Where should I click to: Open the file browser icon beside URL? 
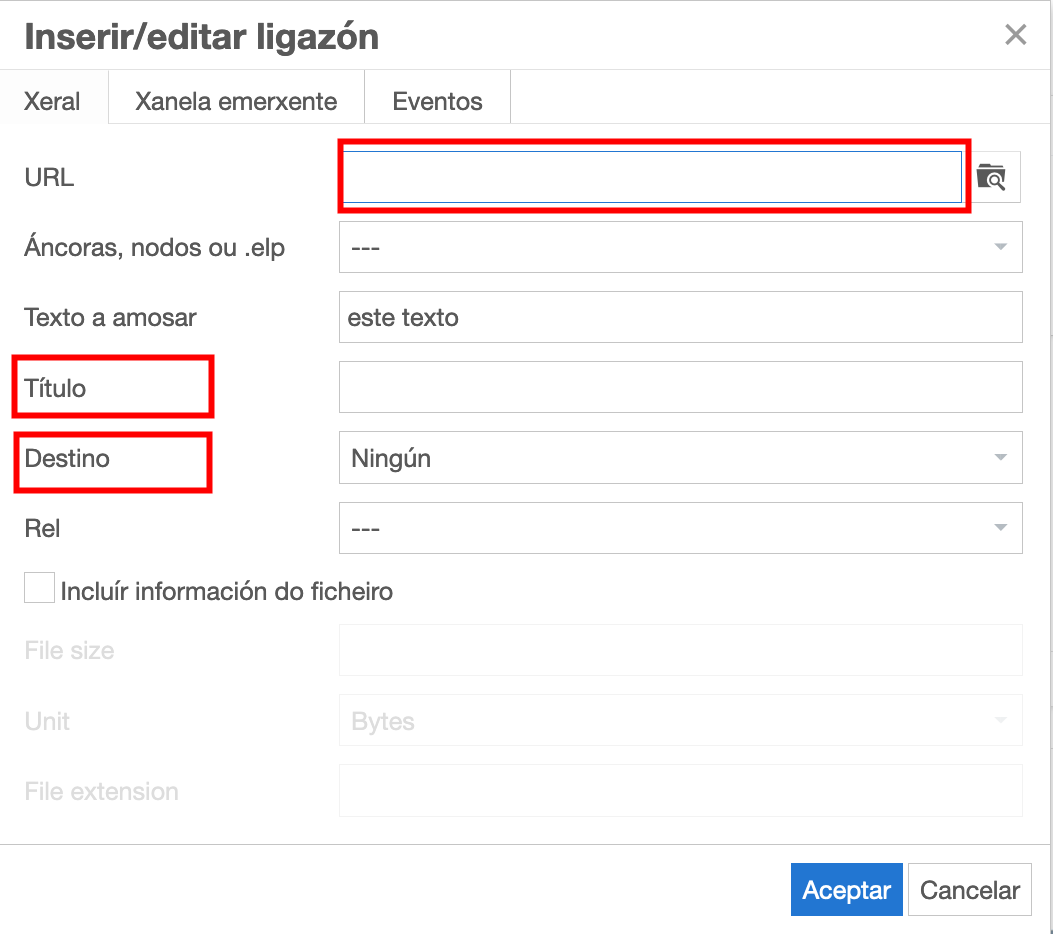click(992, 177)
